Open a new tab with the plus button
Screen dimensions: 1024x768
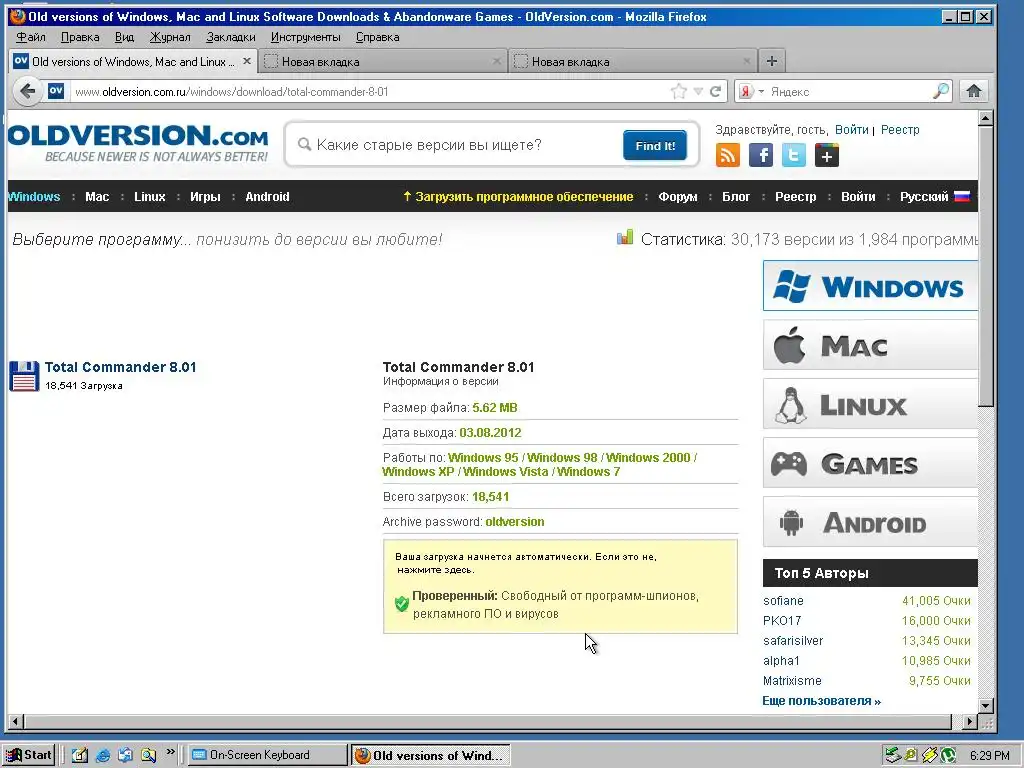(x=771, y=61)
